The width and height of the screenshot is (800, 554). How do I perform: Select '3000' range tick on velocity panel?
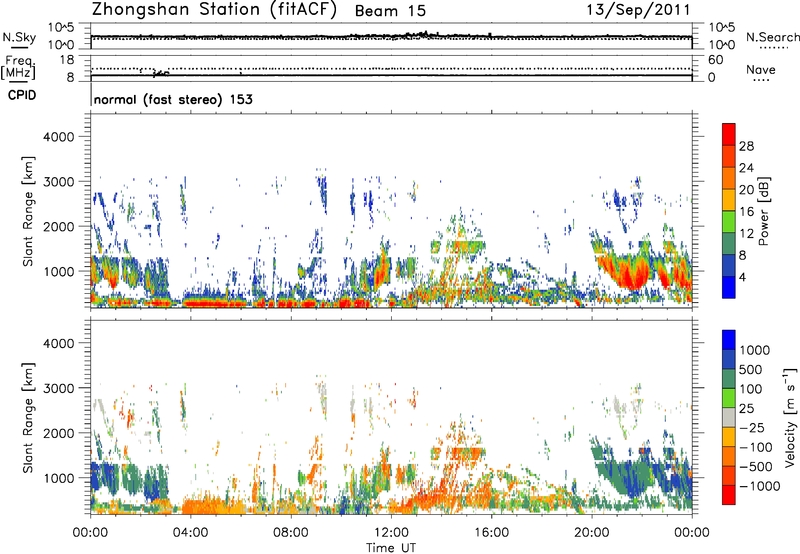[59, 388]
